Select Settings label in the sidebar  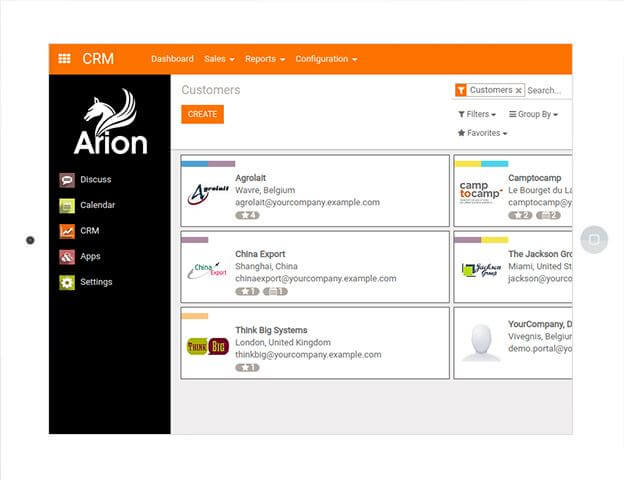[96, 282]
